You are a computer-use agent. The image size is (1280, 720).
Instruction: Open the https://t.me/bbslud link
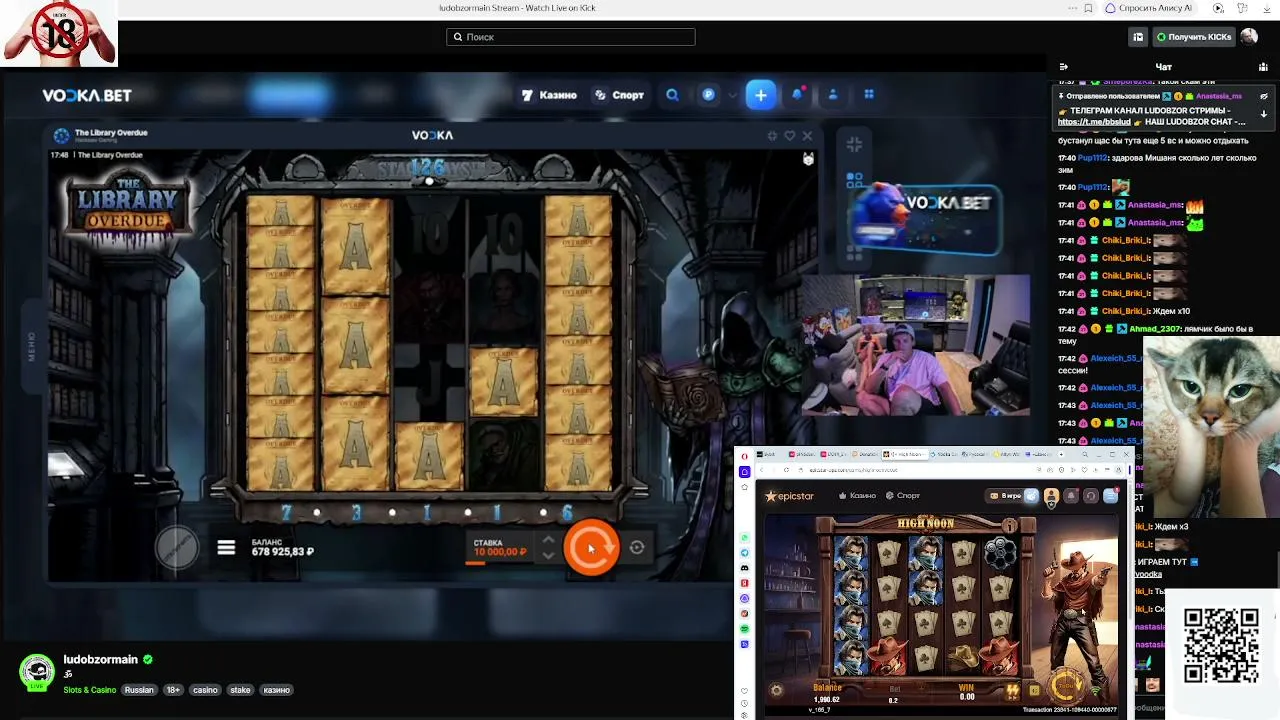(1094, 122)
